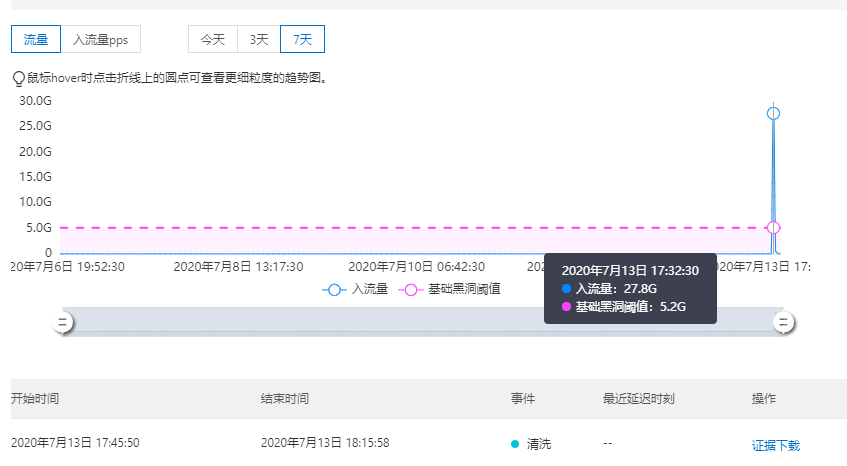Click the 事件 column header
Image resolution: width=847 pixels, height=466 pixels.
point(523,399)
